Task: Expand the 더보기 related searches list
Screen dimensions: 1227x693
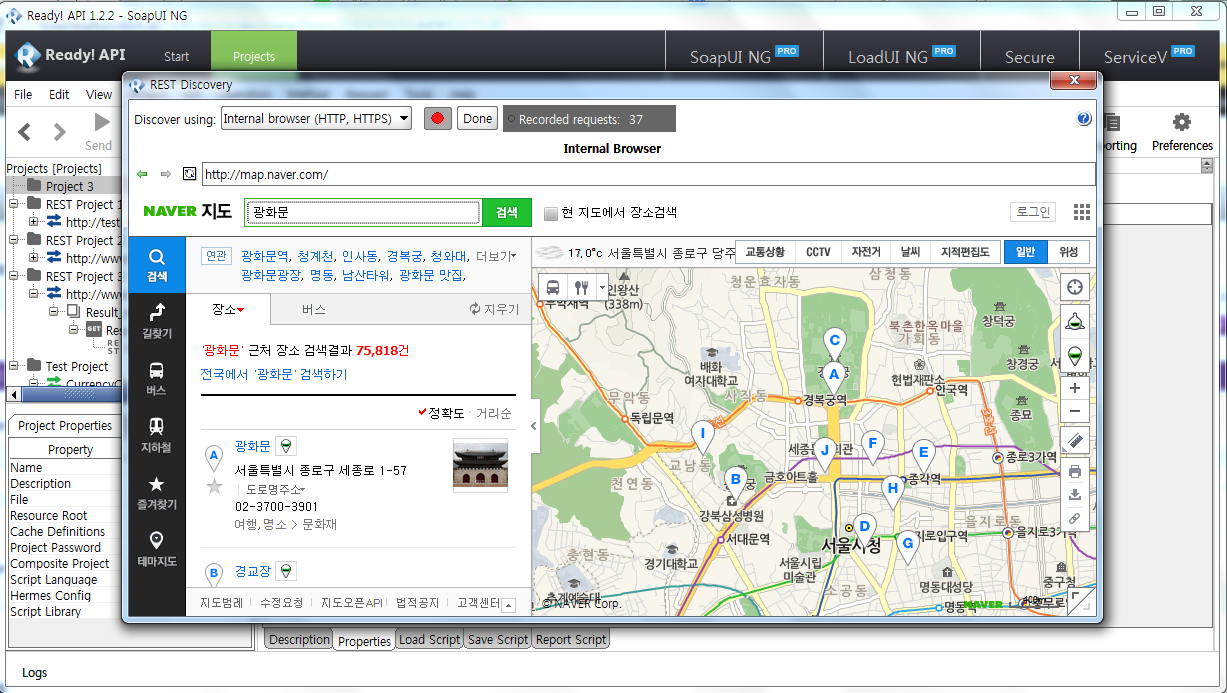Action: click(x=496, y=256)
